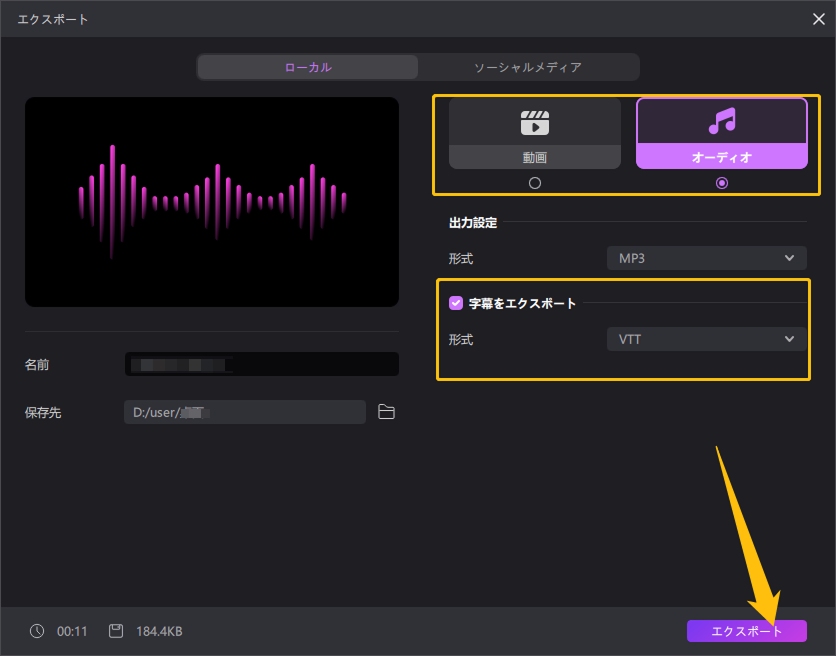Viewport: 836px width, 656px height.
Task: Select the オーディオ music note icon
Action: 721,123
